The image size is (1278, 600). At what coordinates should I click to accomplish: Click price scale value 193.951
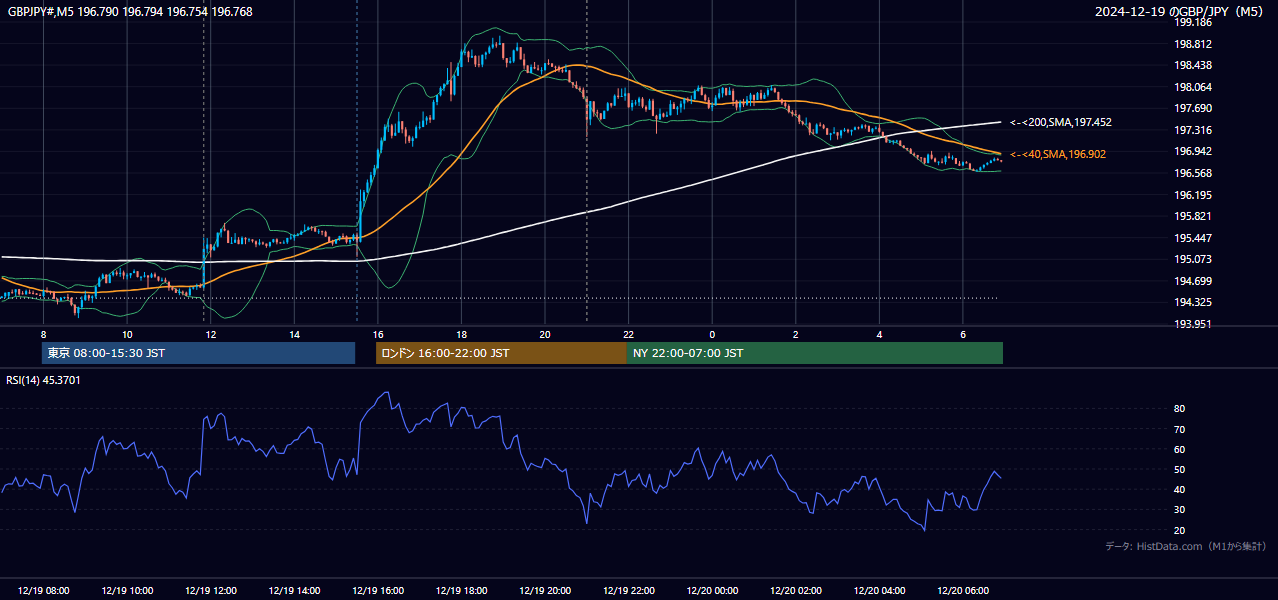tap(1195, 324)
